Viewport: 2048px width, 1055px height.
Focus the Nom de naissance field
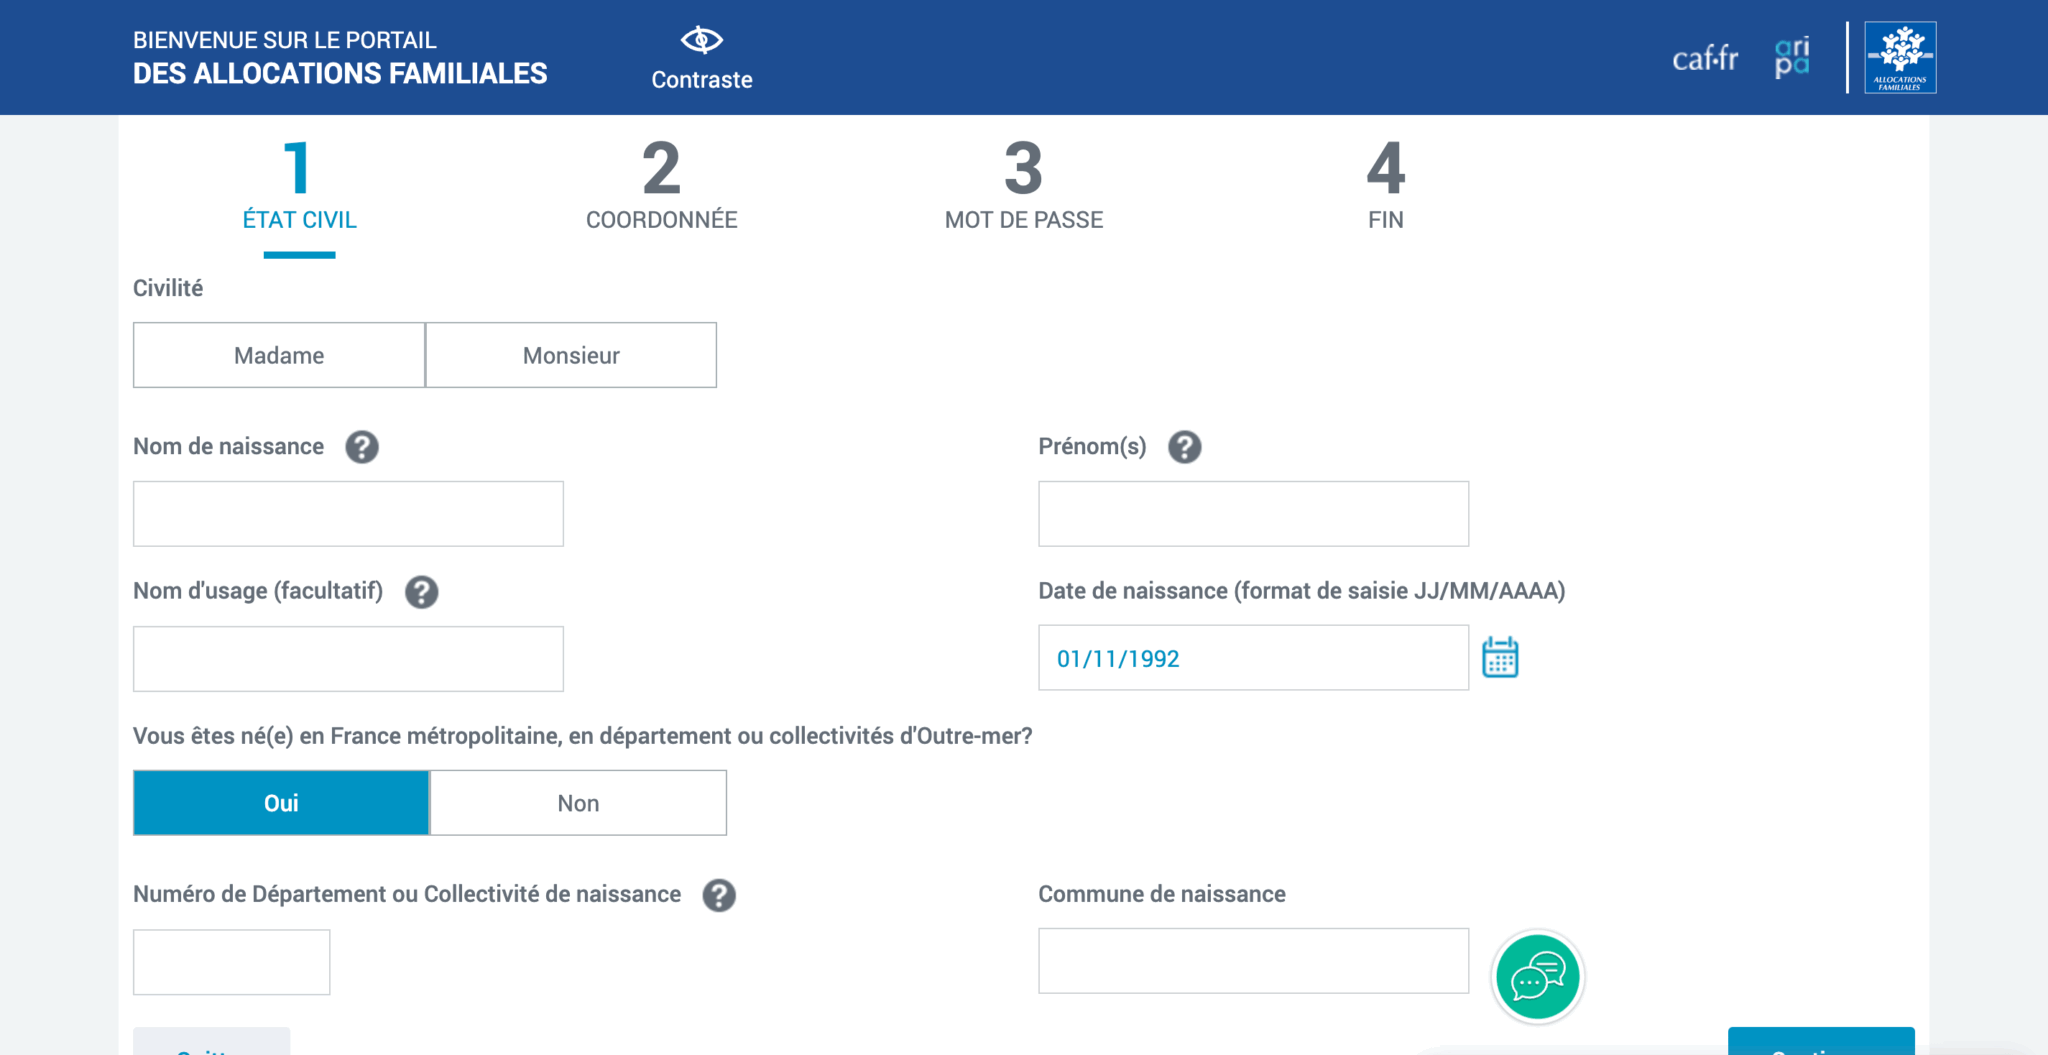click(348, 514)
